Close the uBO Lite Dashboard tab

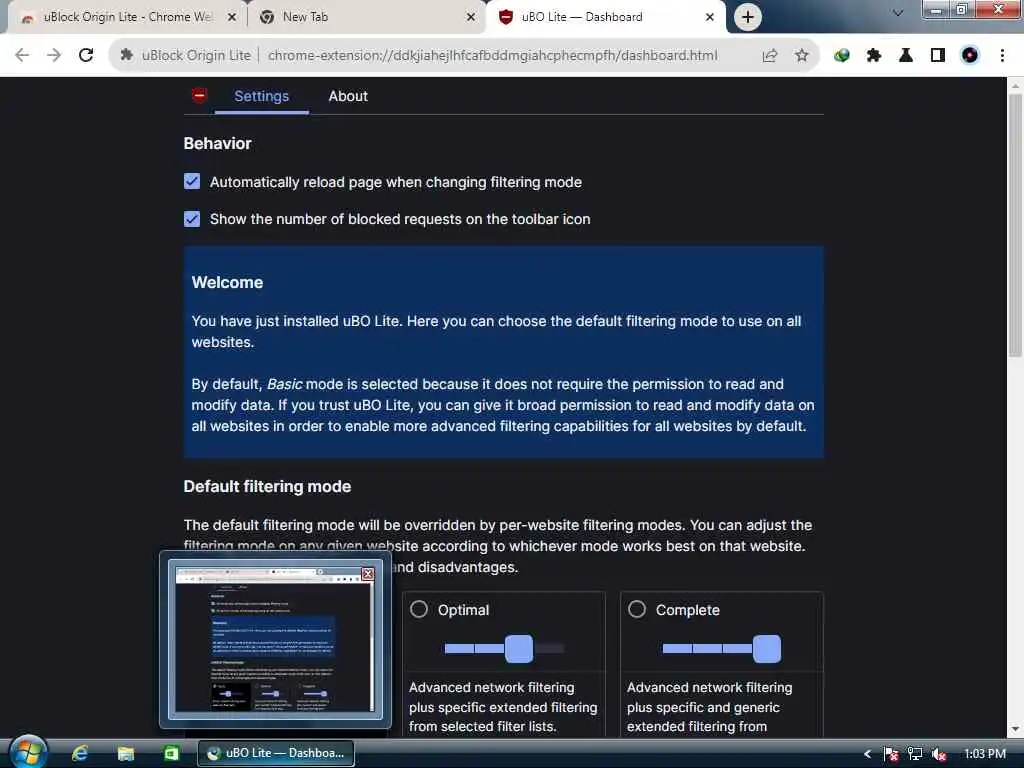click(x=710, y=17)
